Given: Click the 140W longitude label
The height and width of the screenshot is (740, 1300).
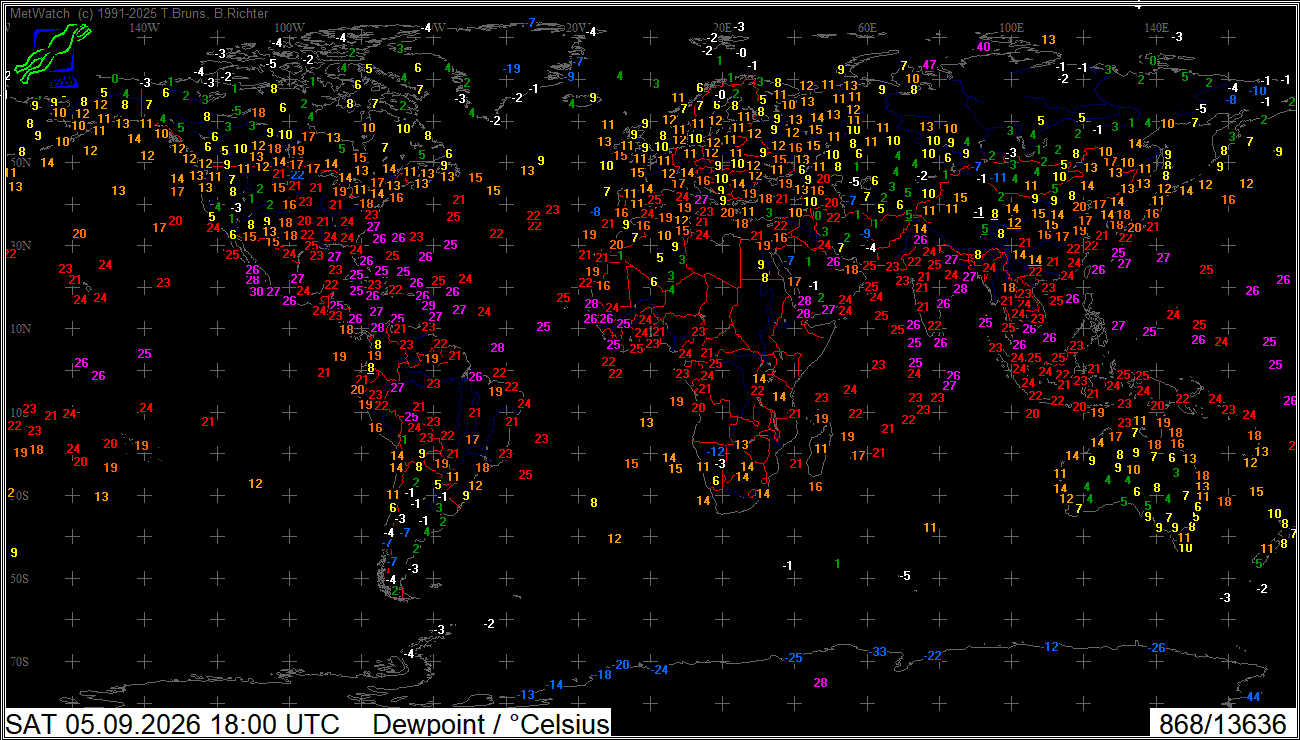Looking at the screenshot, I should coord(145,28).
